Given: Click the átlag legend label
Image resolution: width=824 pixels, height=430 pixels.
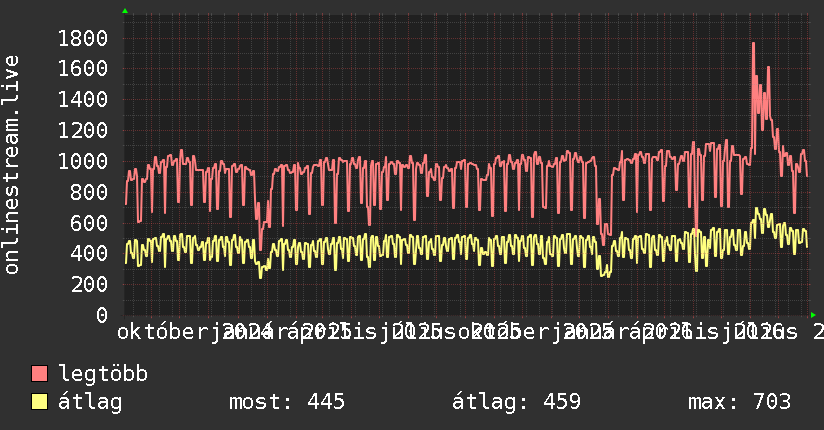Looking at the screenshot, I should [90, 402].
